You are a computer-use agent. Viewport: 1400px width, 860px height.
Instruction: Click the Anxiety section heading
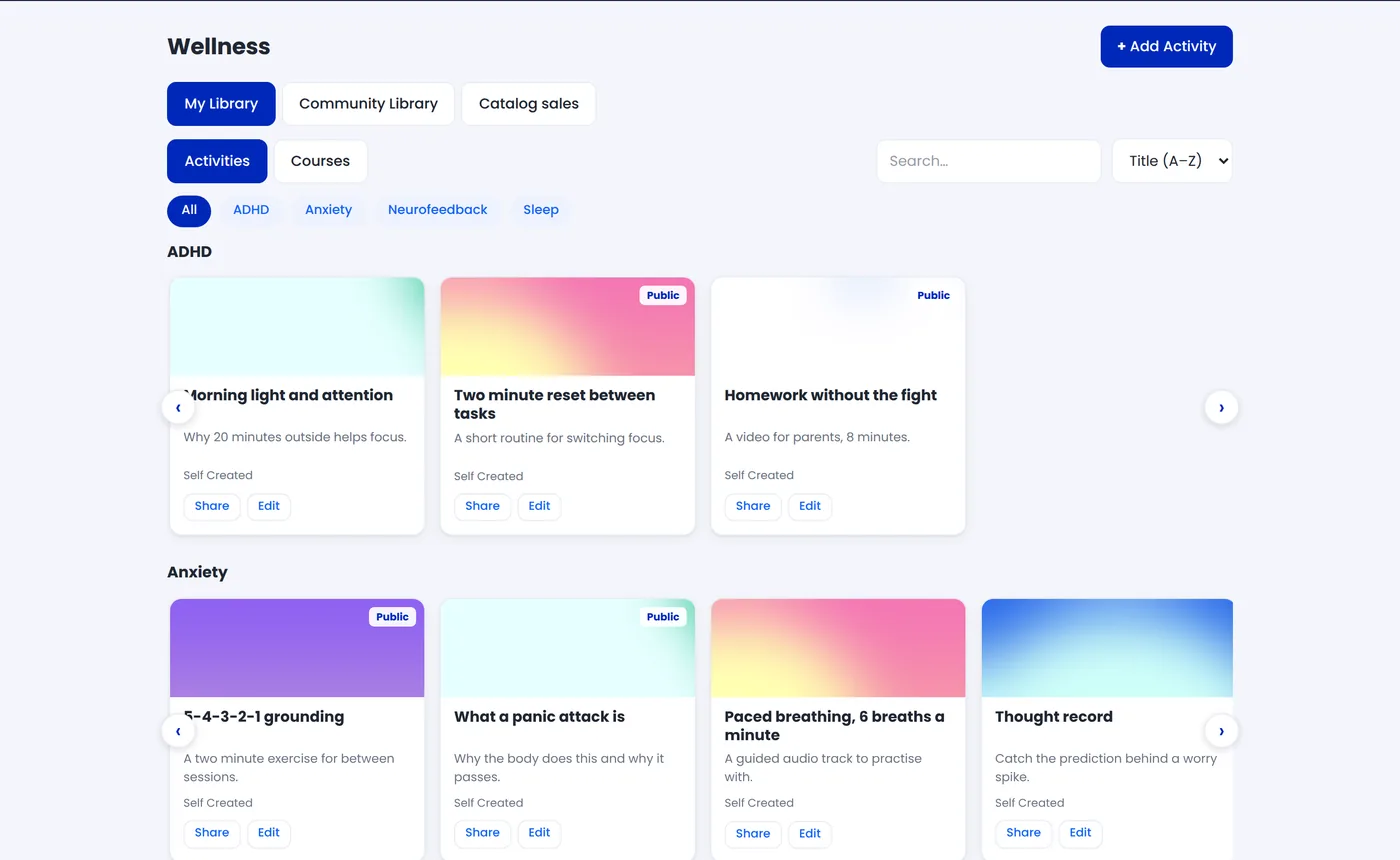pyautogui.click(x=197, y=573)
